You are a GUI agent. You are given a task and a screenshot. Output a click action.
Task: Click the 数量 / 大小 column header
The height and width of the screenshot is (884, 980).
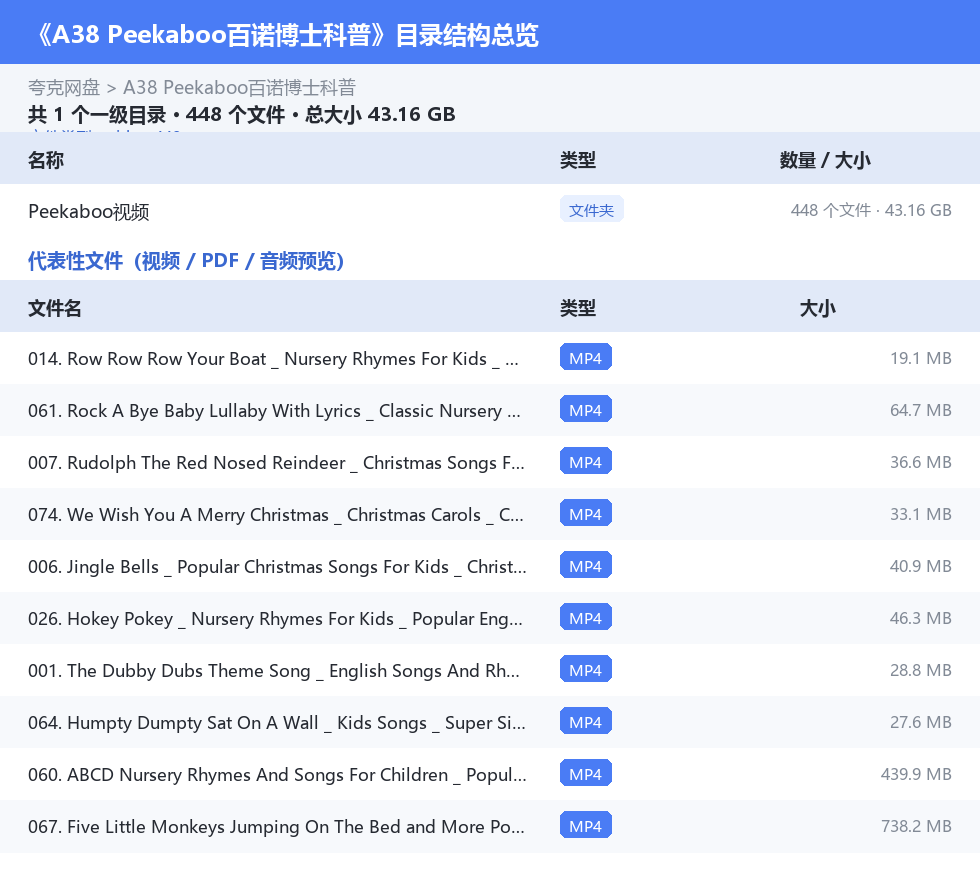coord(825,160)
